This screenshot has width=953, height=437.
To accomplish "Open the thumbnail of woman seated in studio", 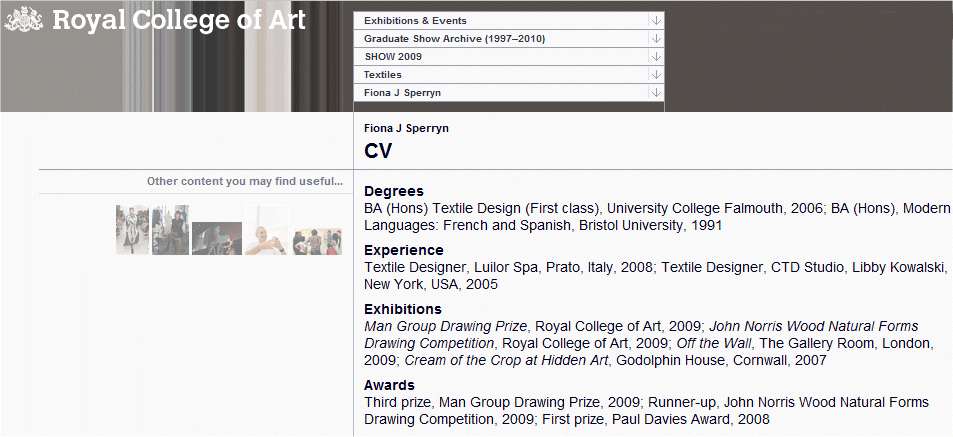I will point(170,230).
